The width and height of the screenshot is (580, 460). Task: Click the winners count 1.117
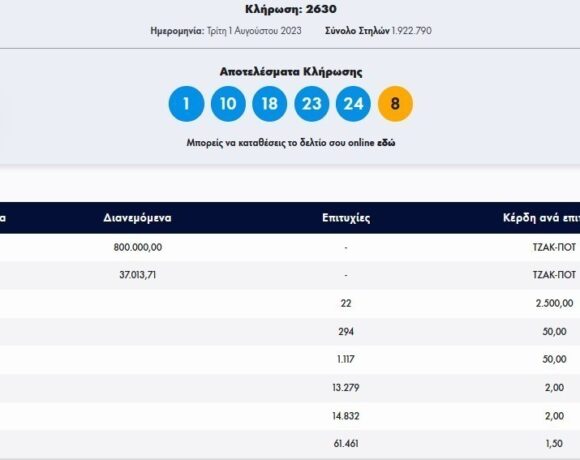[x=346, y=359]
